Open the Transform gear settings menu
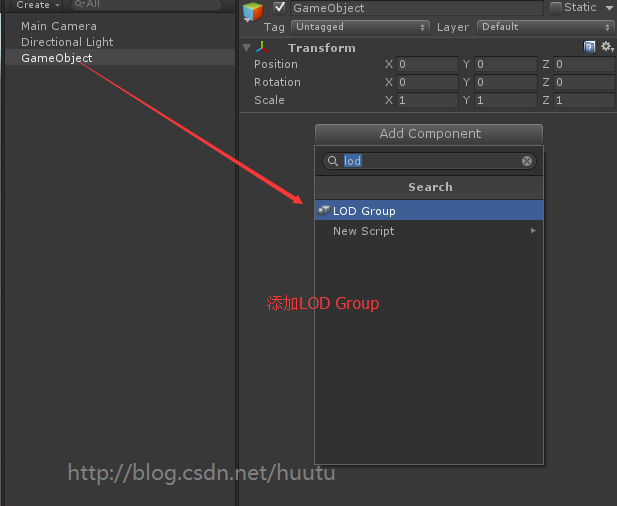The width and height of the screenshot is (617, 506). coord(607,47)
